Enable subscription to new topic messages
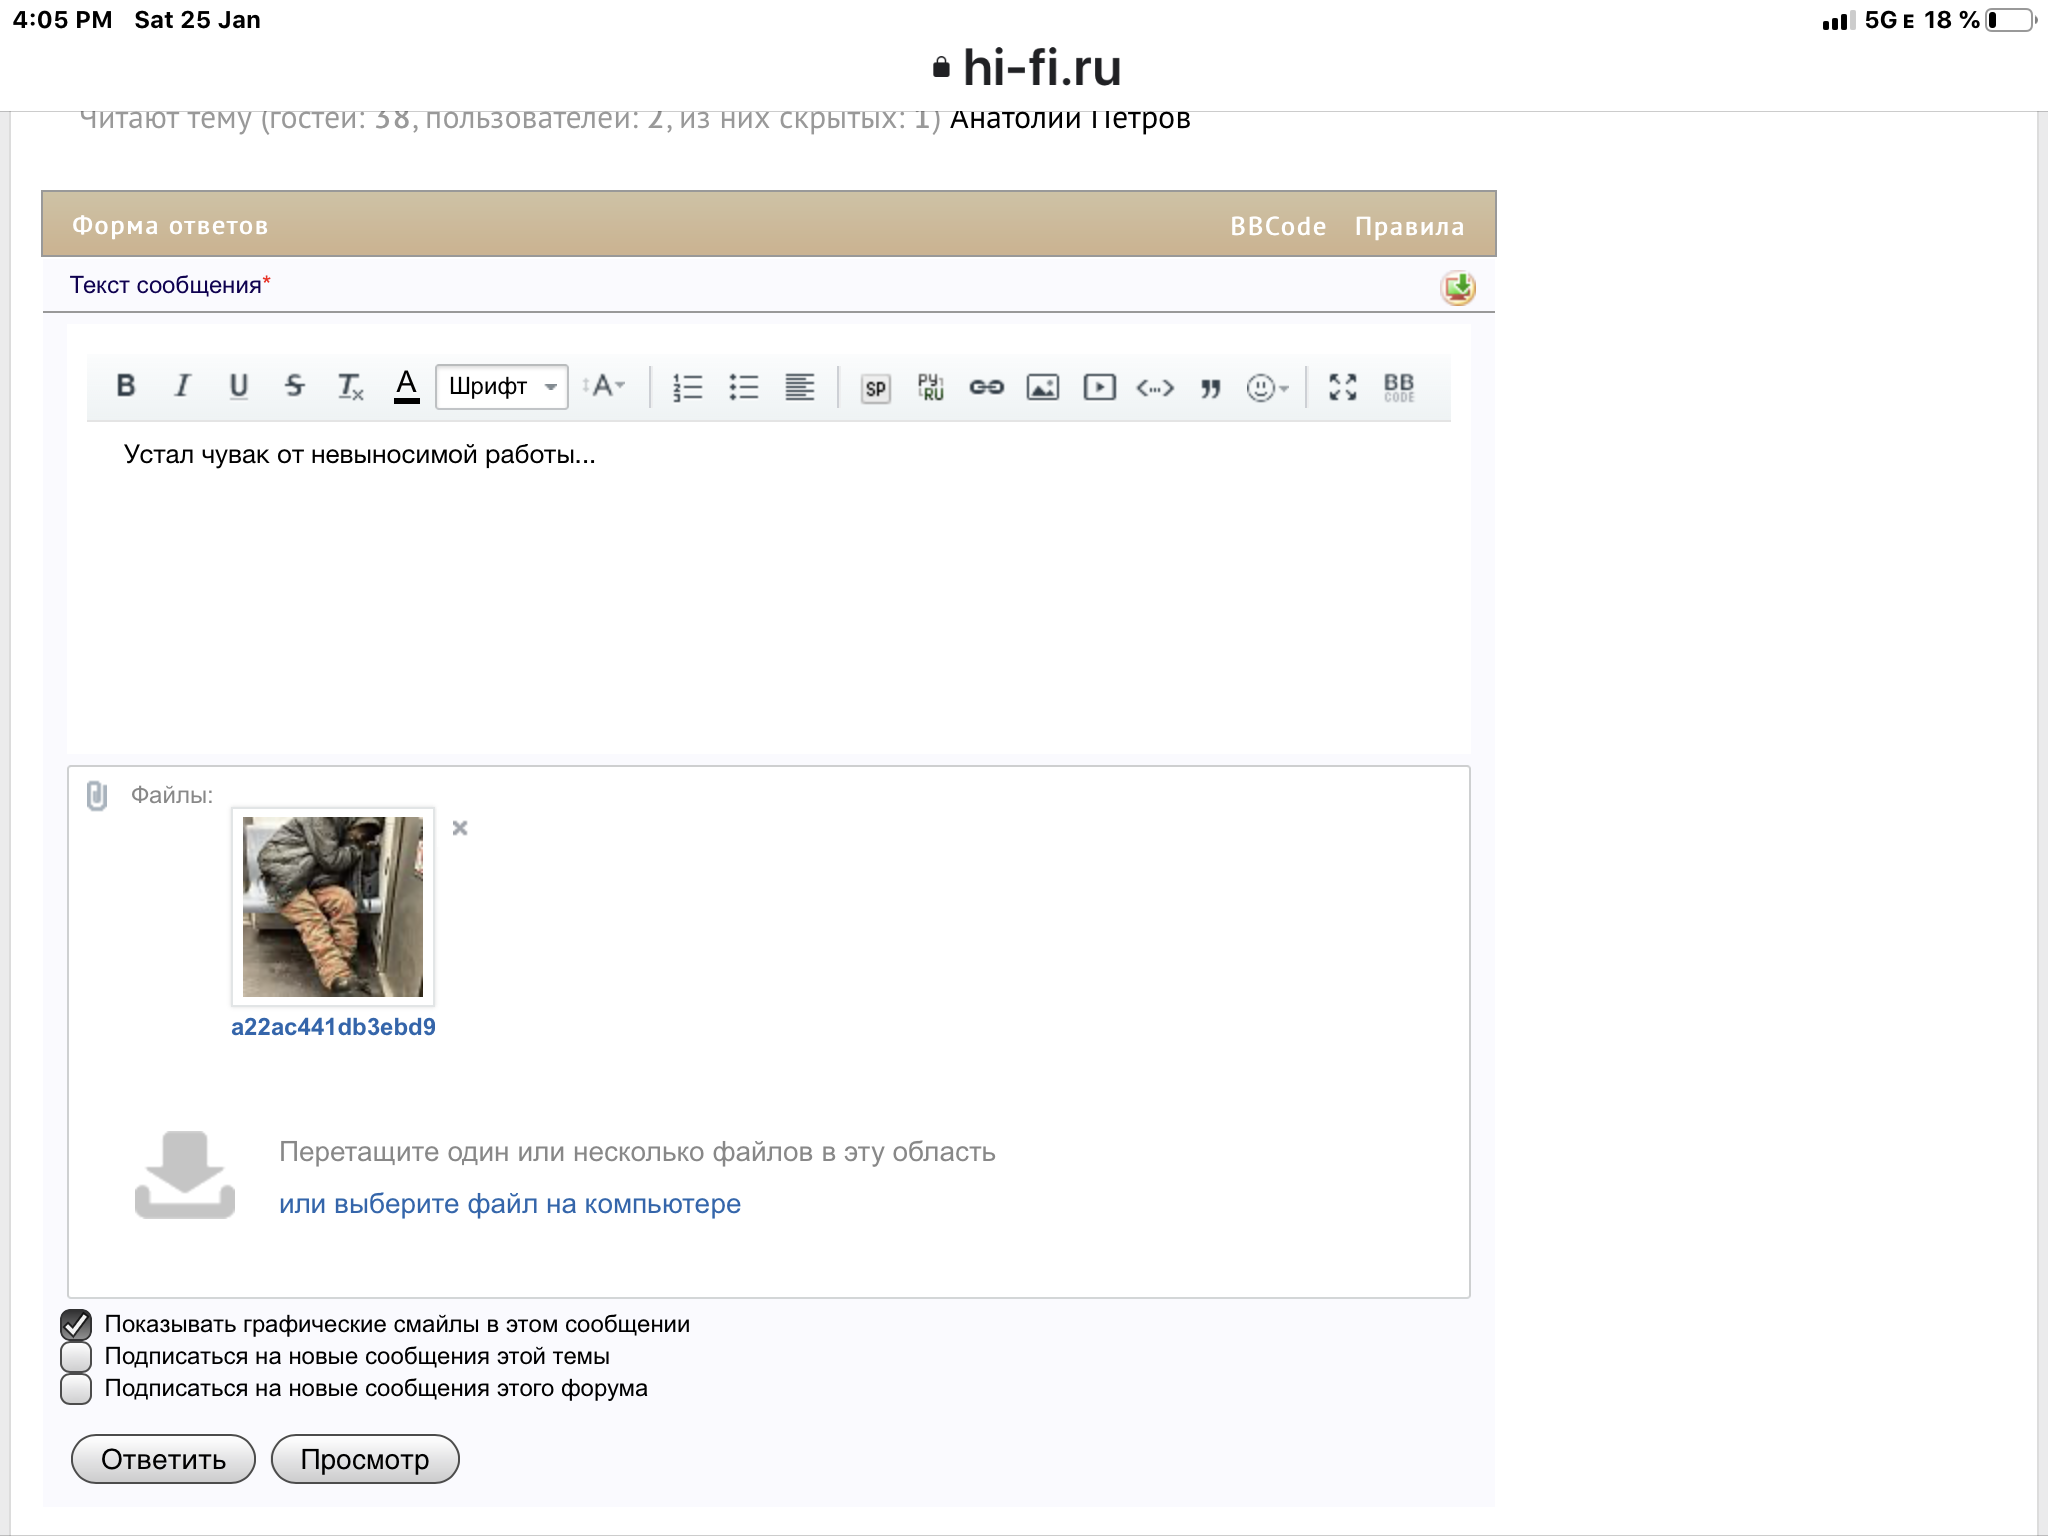 pos(77,1357)
